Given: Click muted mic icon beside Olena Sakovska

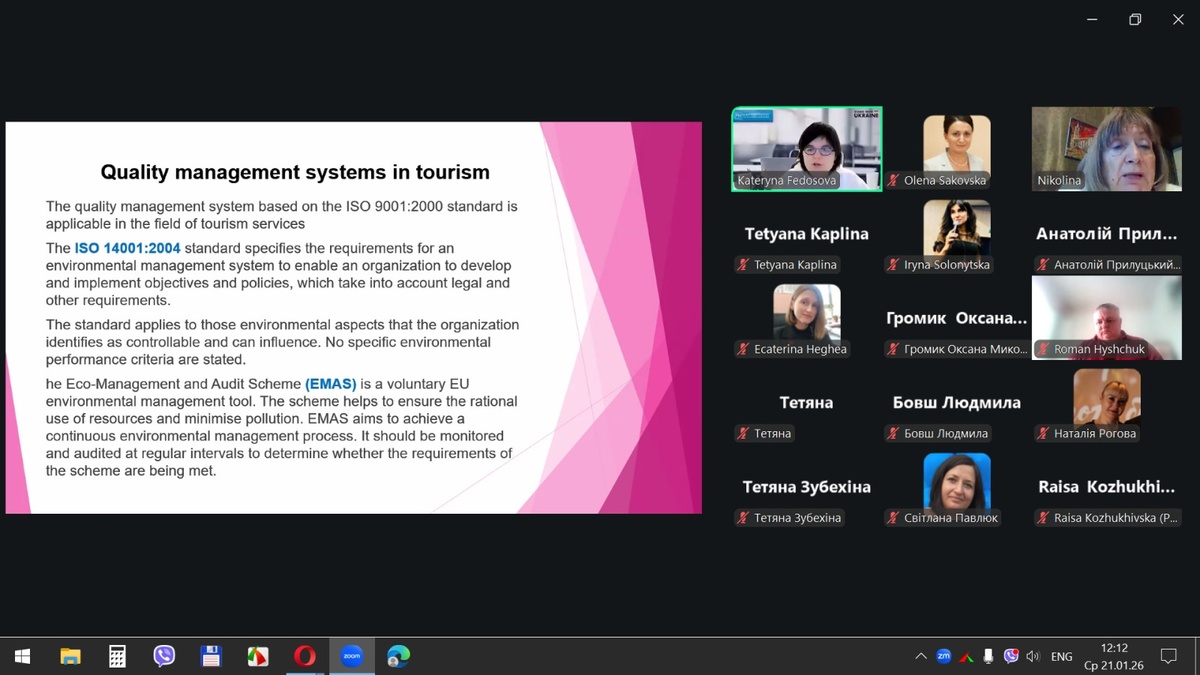Looking at the screenshot, I should (x=894, y=181).
